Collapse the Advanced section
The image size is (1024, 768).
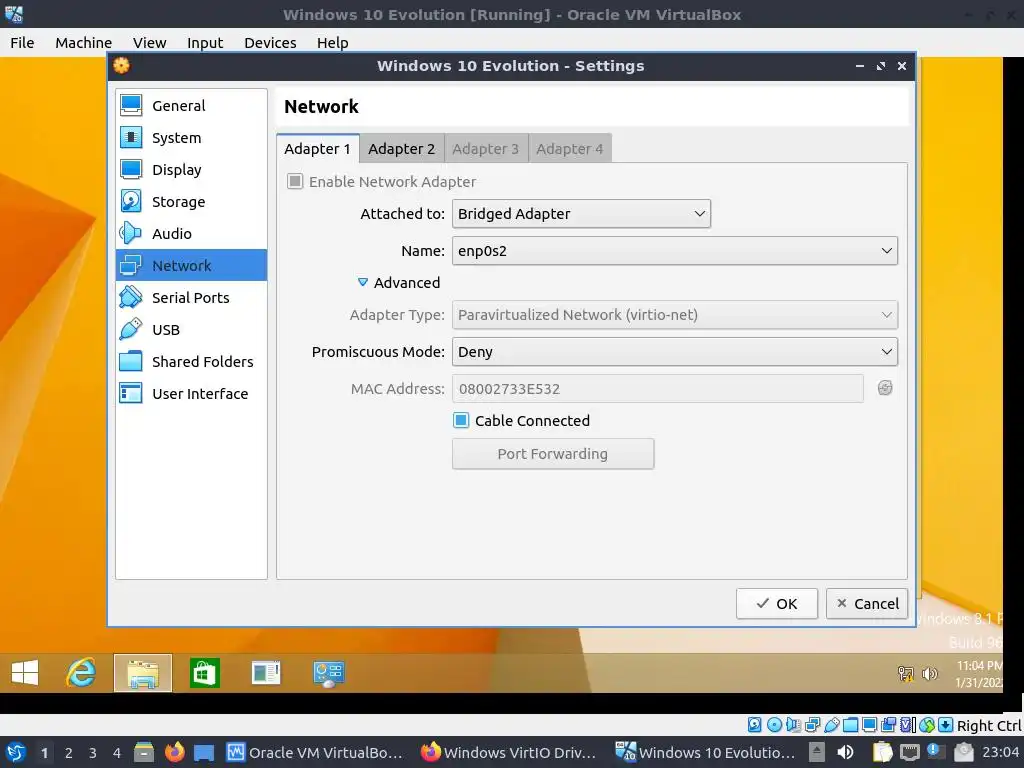pyautogui.click(x=399, y=283)
